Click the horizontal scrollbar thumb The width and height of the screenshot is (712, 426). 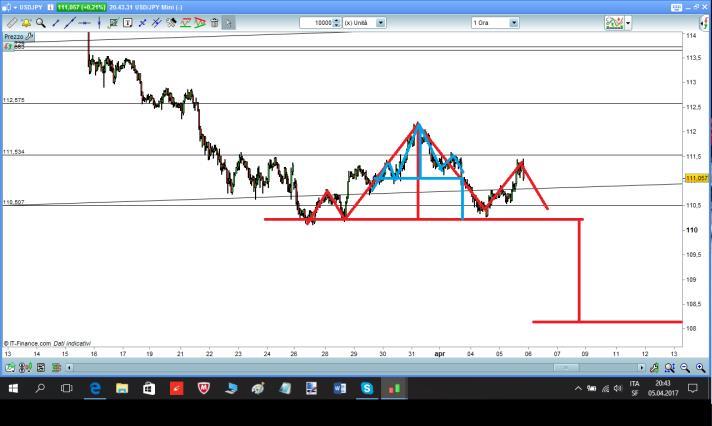(x=566, y=367)
